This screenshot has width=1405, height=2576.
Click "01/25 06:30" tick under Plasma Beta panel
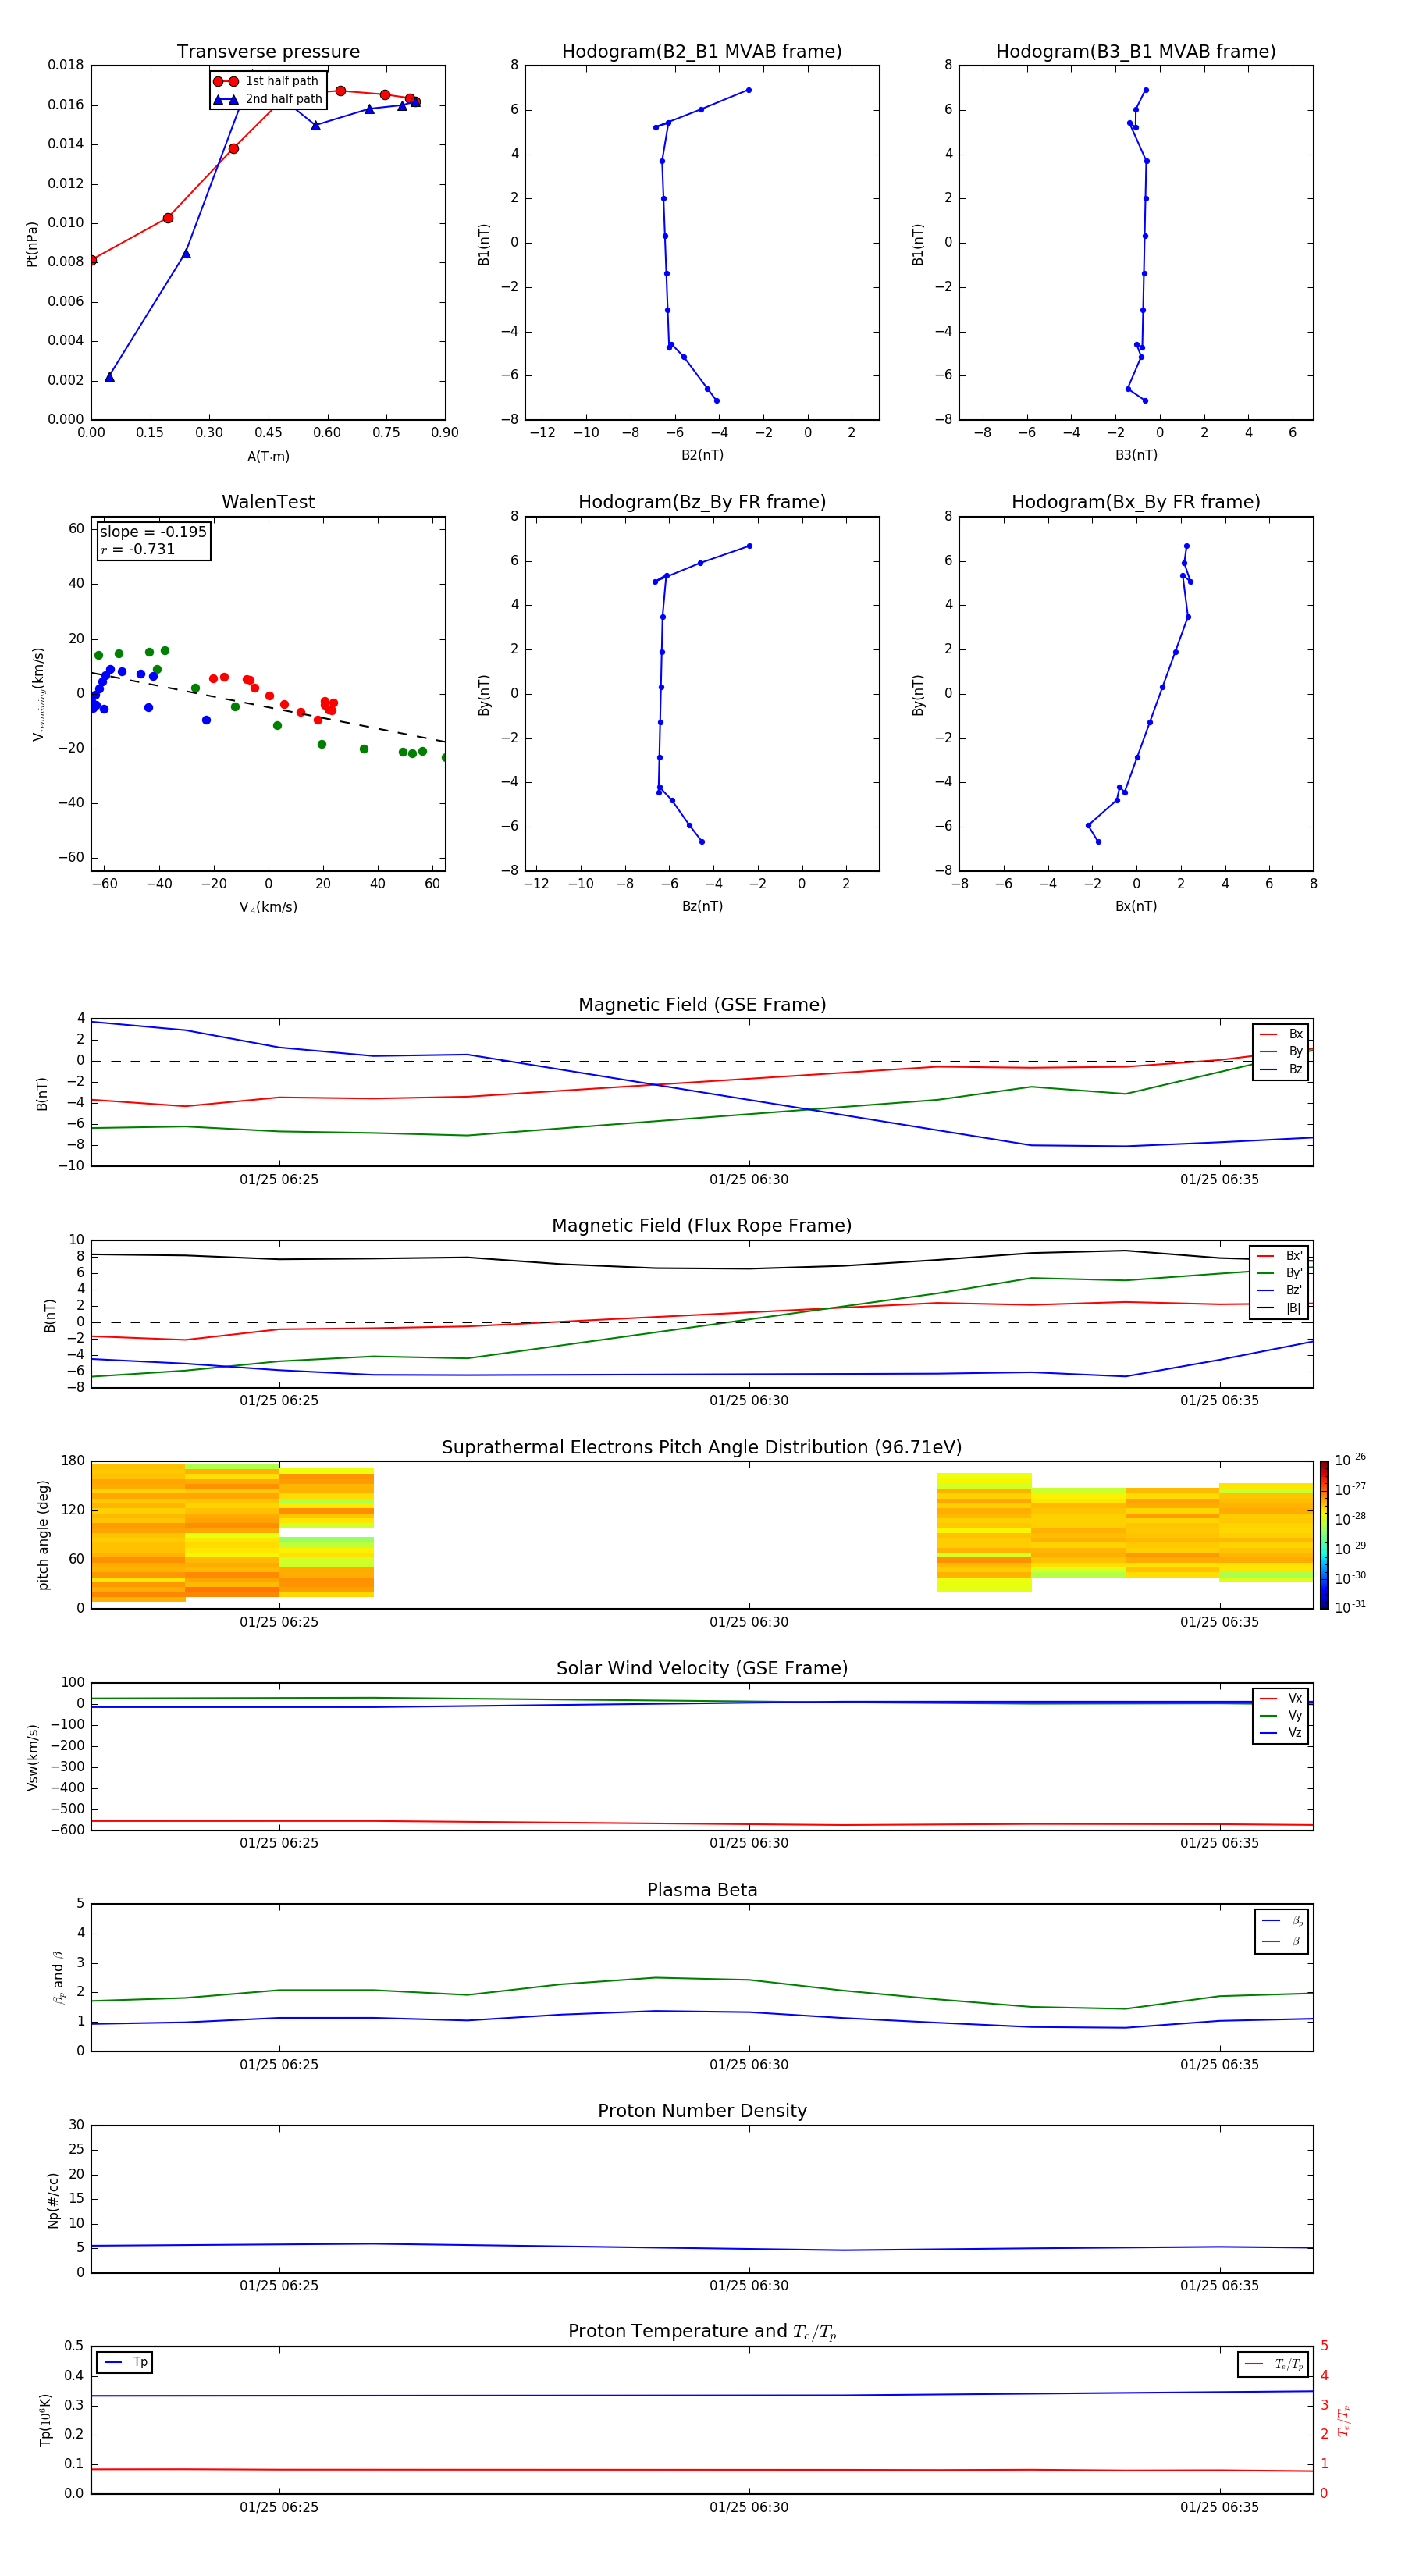coord(749,2065)
